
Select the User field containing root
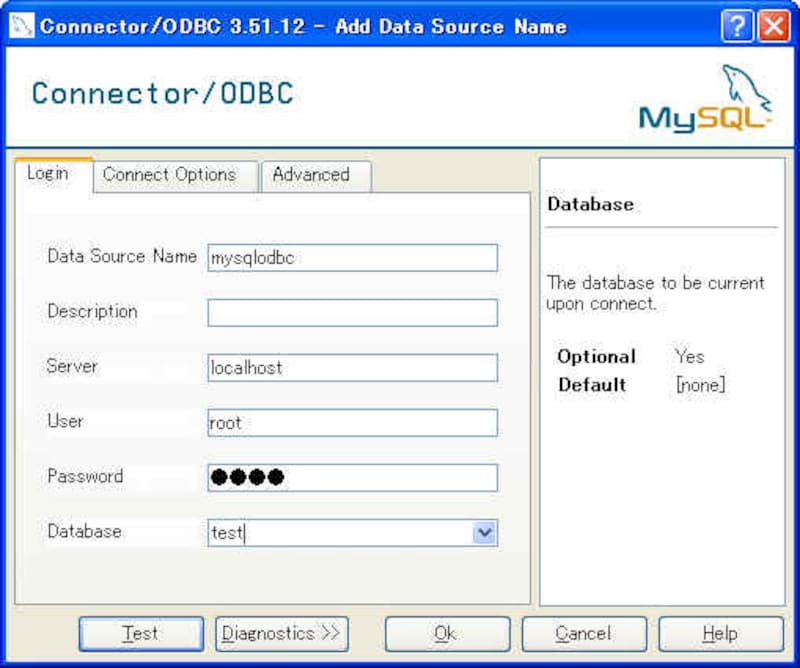[352, 423]
